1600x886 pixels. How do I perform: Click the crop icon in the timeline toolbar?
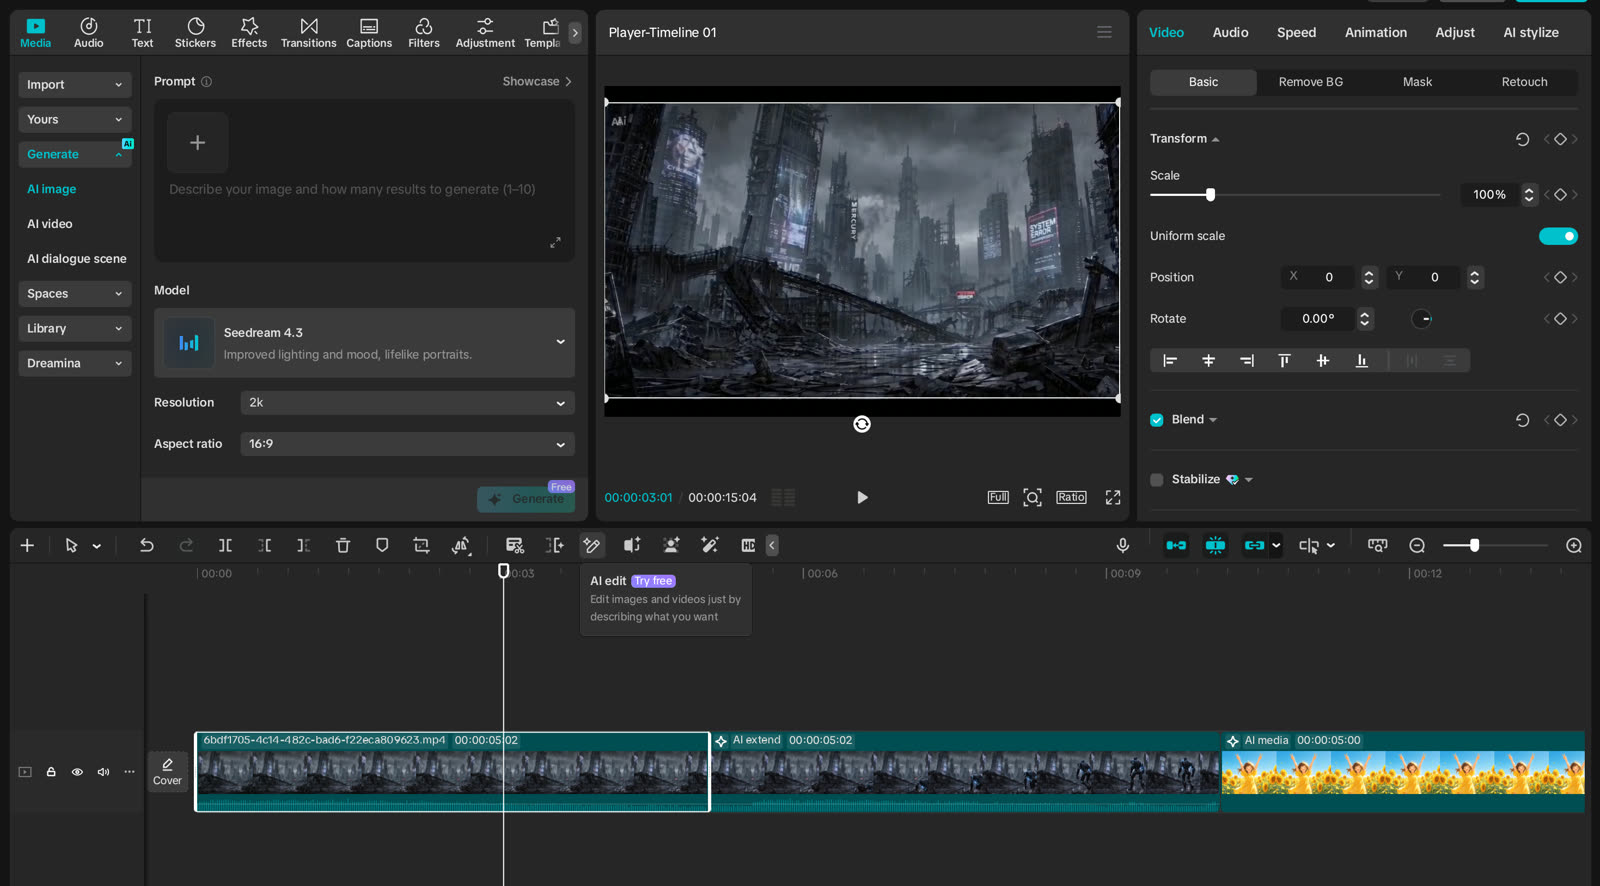421,545
